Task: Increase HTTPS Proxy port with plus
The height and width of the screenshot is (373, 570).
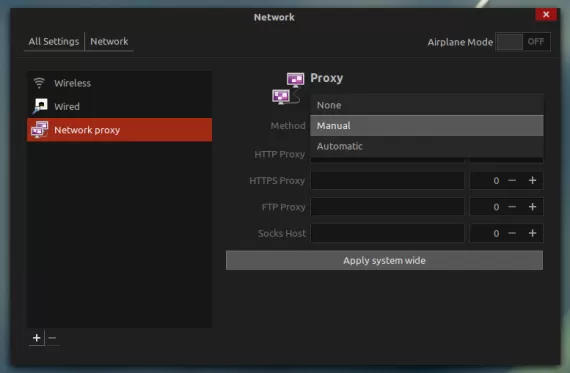Action: coord(532,180)
